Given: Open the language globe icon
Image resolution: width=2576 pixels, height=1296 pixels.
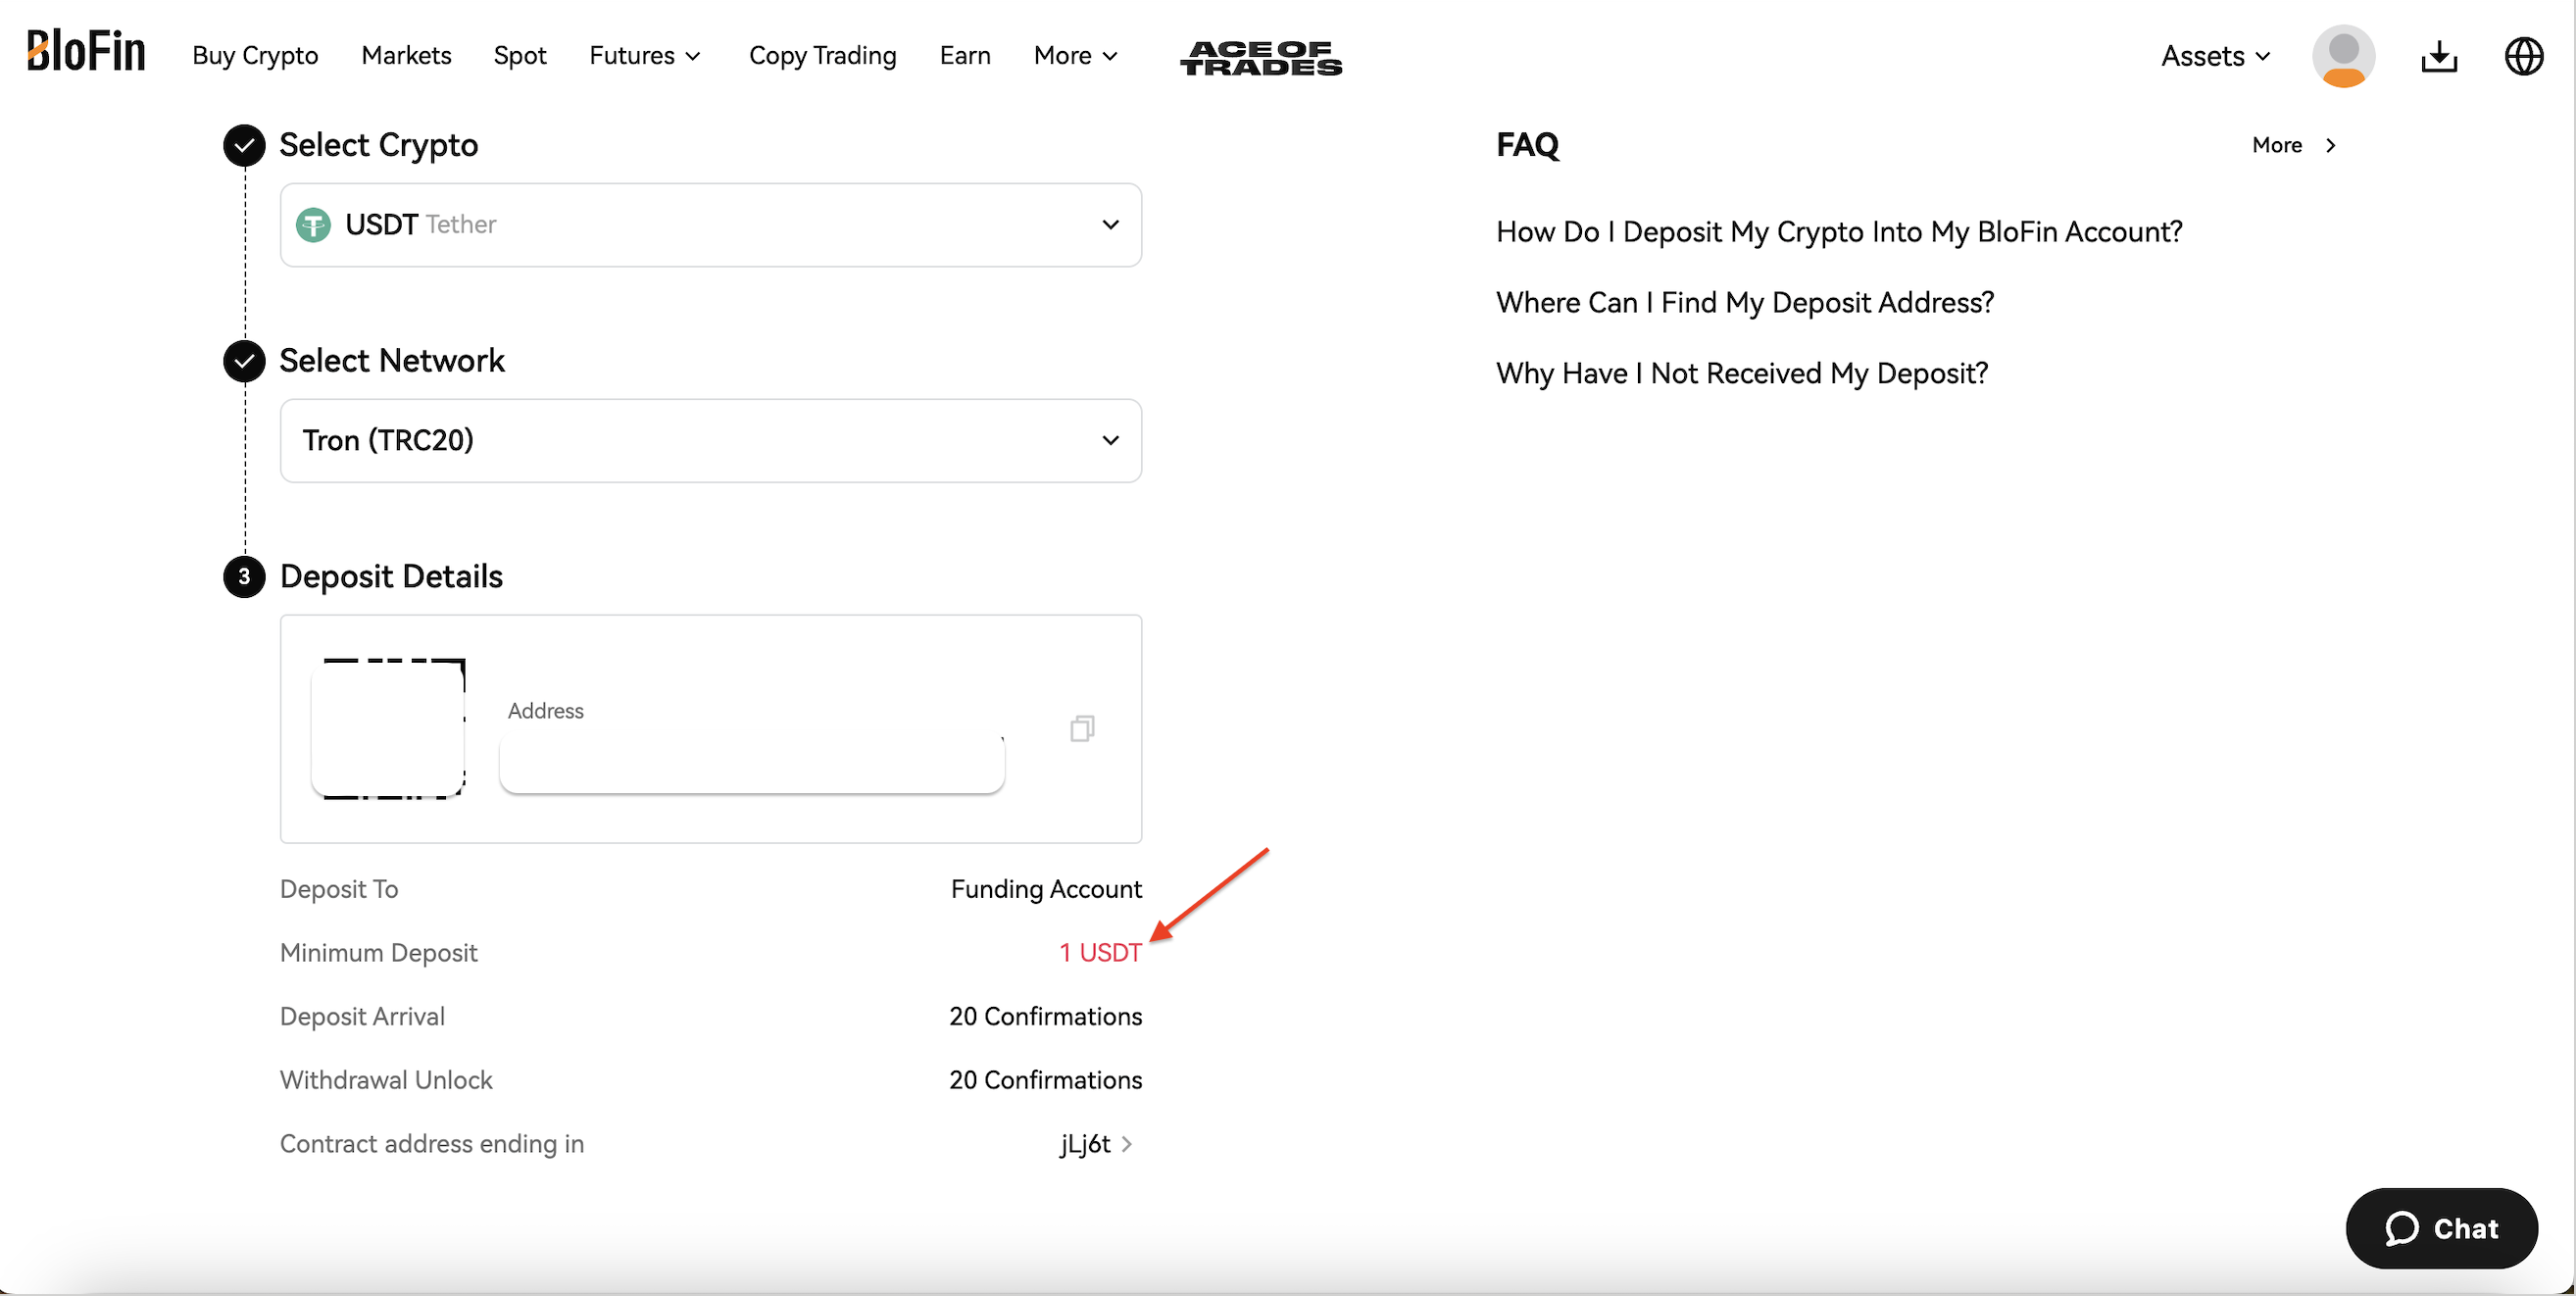Looking at the screenshot, I should coord(2523,56).
